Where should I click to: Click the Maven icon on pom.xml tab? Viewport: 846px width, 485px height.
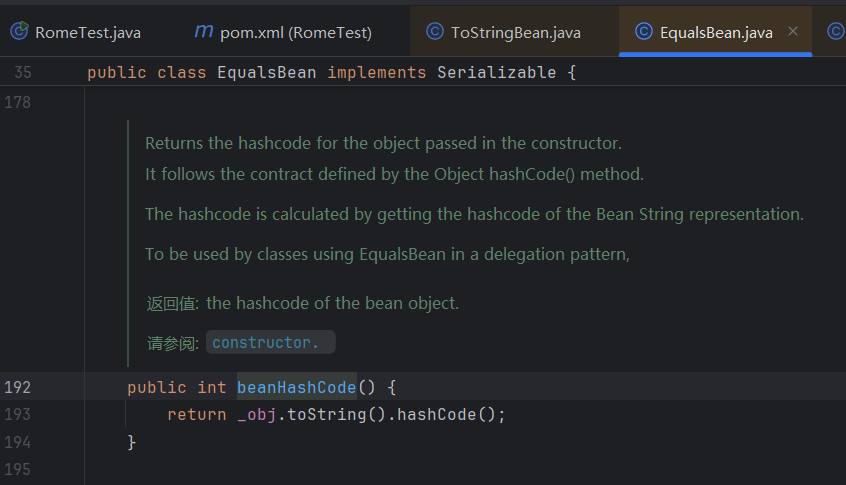[203, 32]
